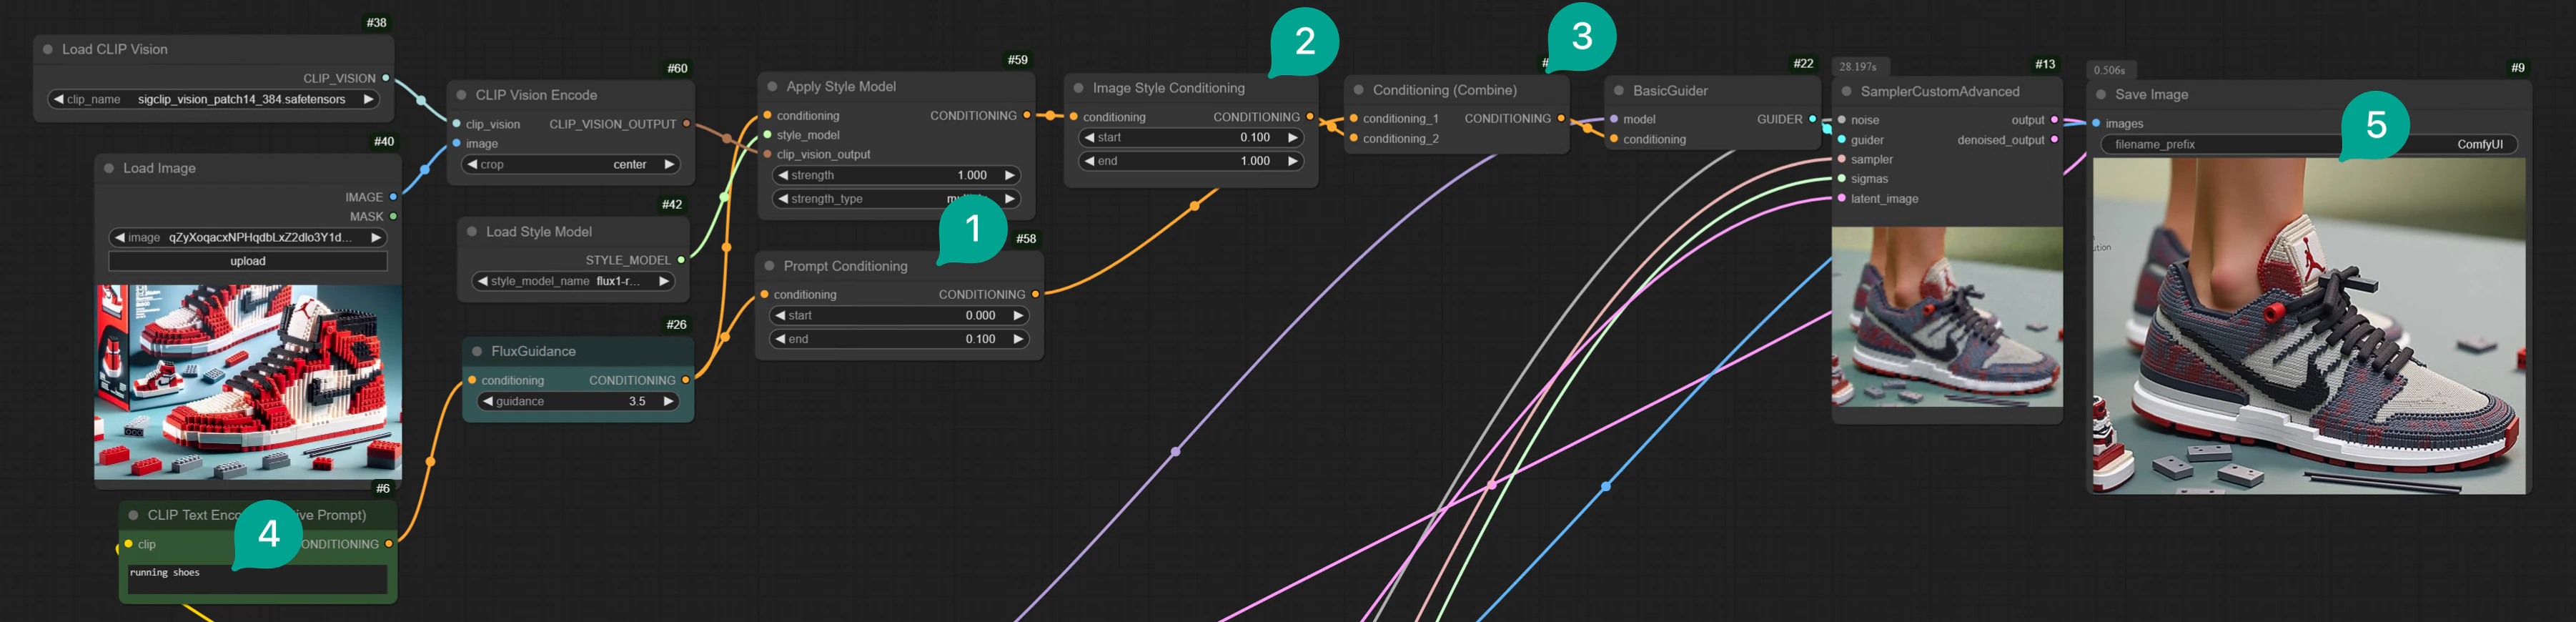The width and height of the screenshot is (2576, 622).
Task: Click the filename_prefix field in Save Image
Action: point(2309,144)
